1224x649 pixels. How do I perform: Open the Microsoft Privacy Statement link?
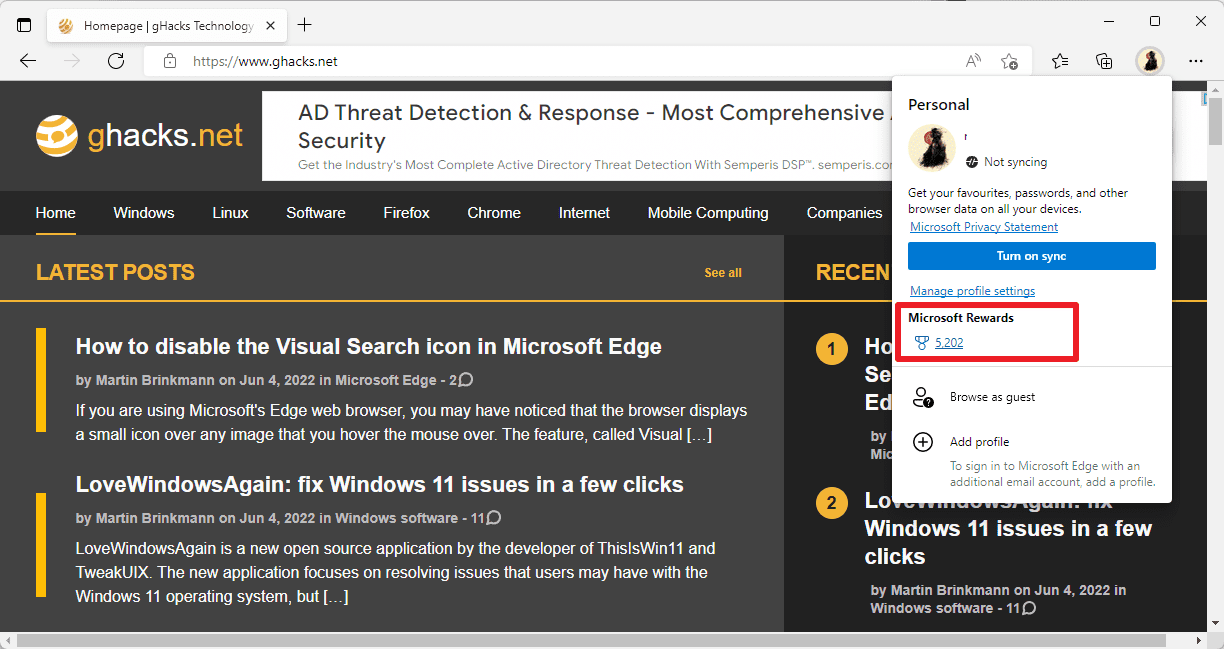[x=983, y=227]
